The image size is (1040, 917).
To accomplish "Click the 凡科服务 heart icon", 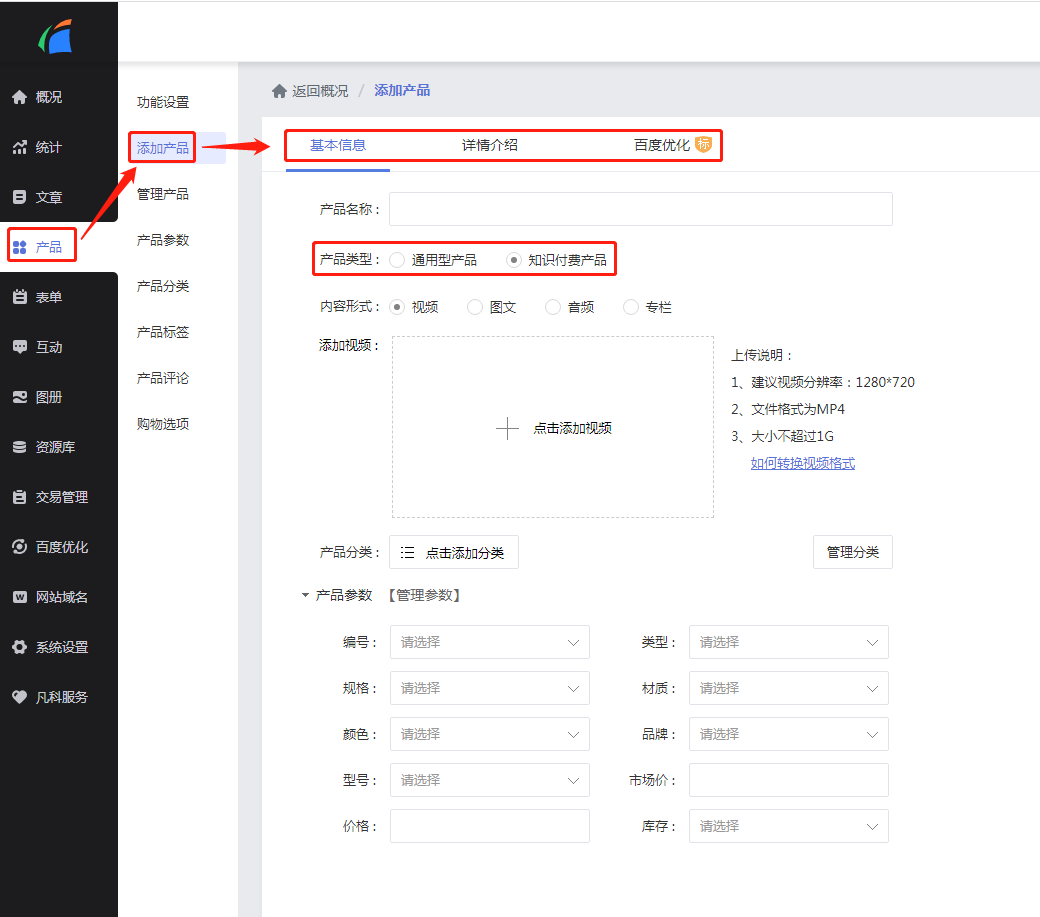I will click(19, 697).
